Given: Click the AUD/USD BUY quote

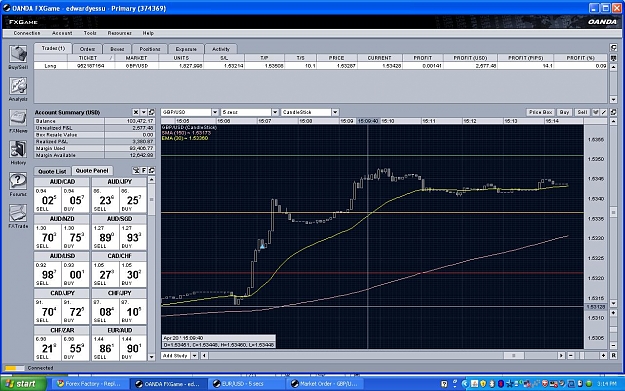Looking at the screenshot, I should click(x=76, y=274).
